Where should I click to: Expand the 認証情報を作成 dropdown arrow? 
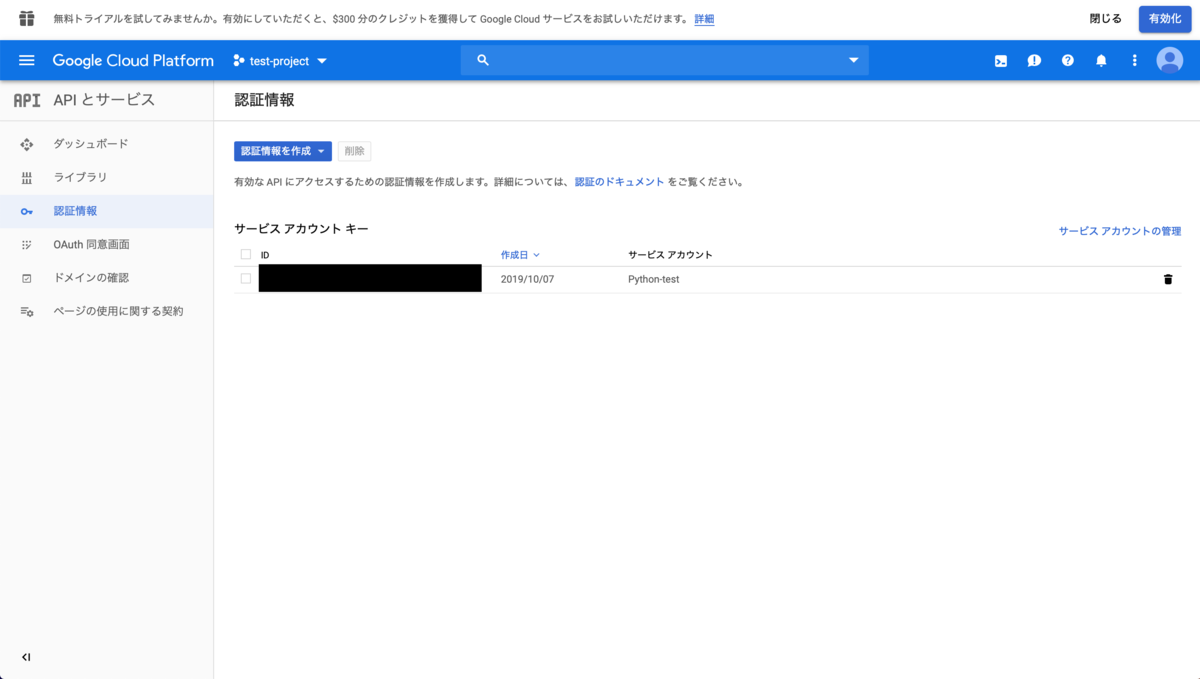[x=320, y=151]
